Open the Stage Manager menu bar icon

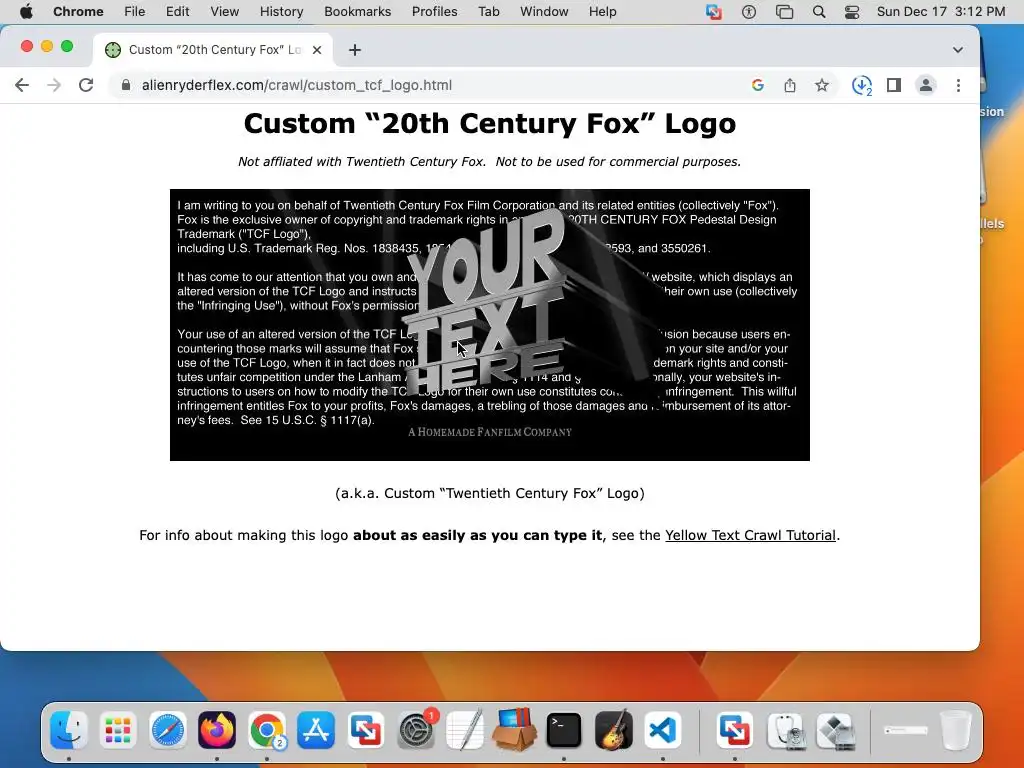tap(784, 12)
